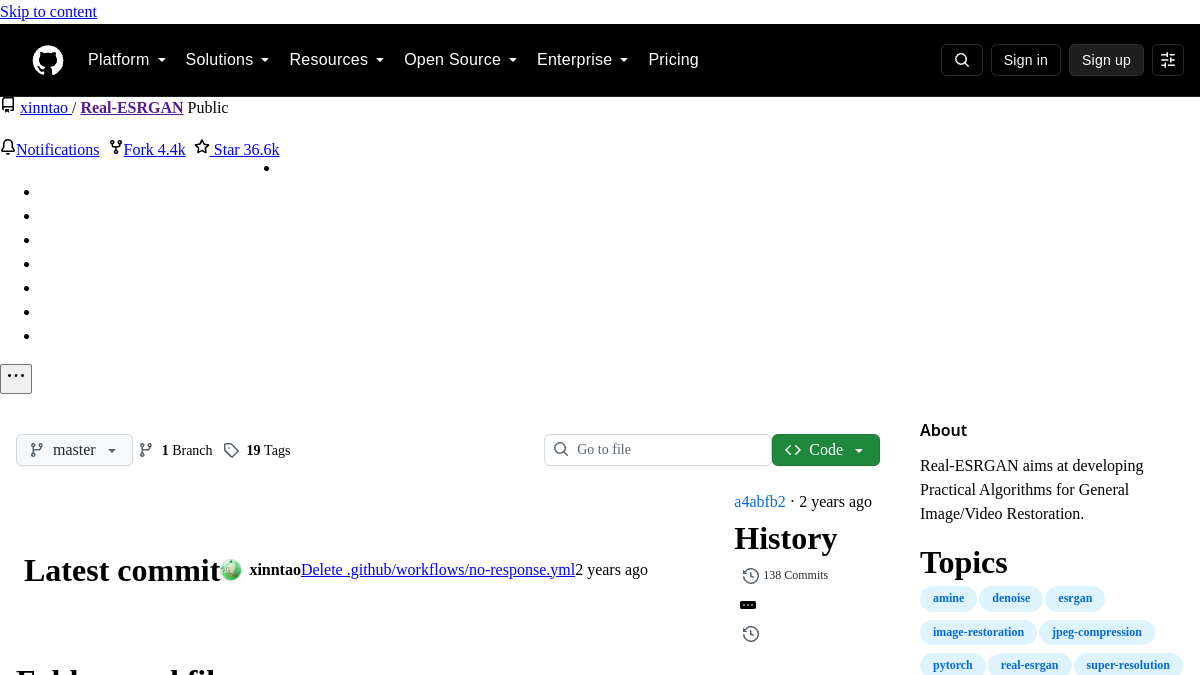Click the Fork icon
This screenshot has width=1200, height=675.
[116, 148]
